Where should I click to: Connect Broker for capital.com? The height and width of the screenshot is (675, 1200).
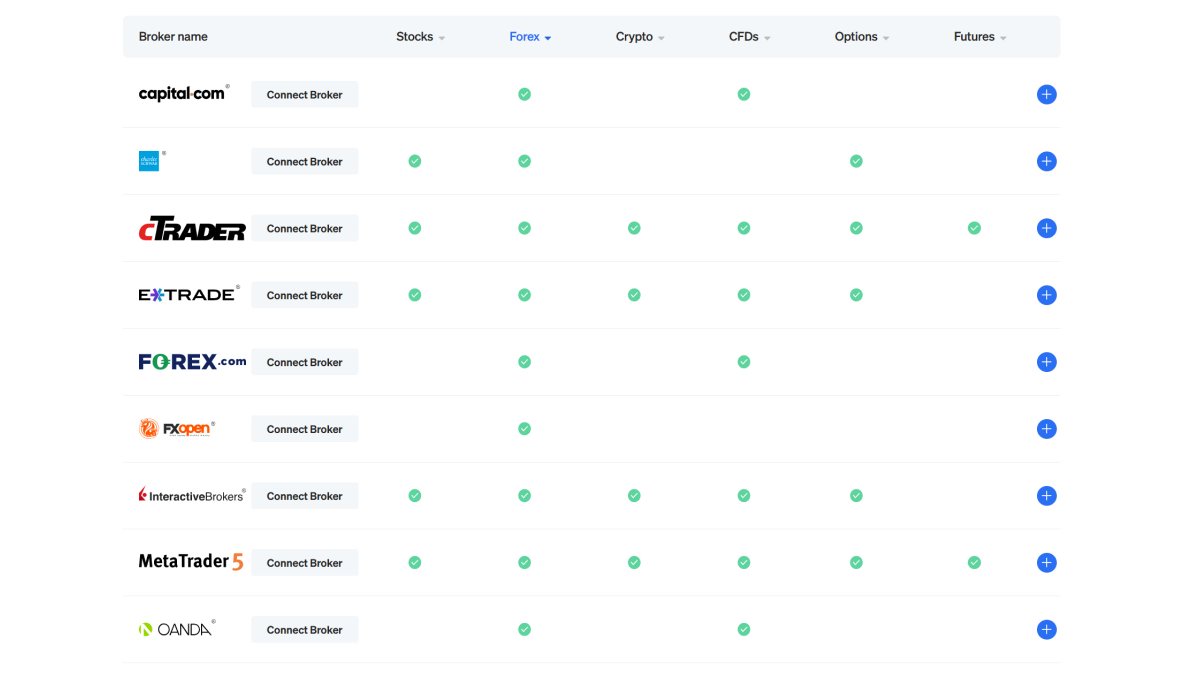(x=305, y=95)
